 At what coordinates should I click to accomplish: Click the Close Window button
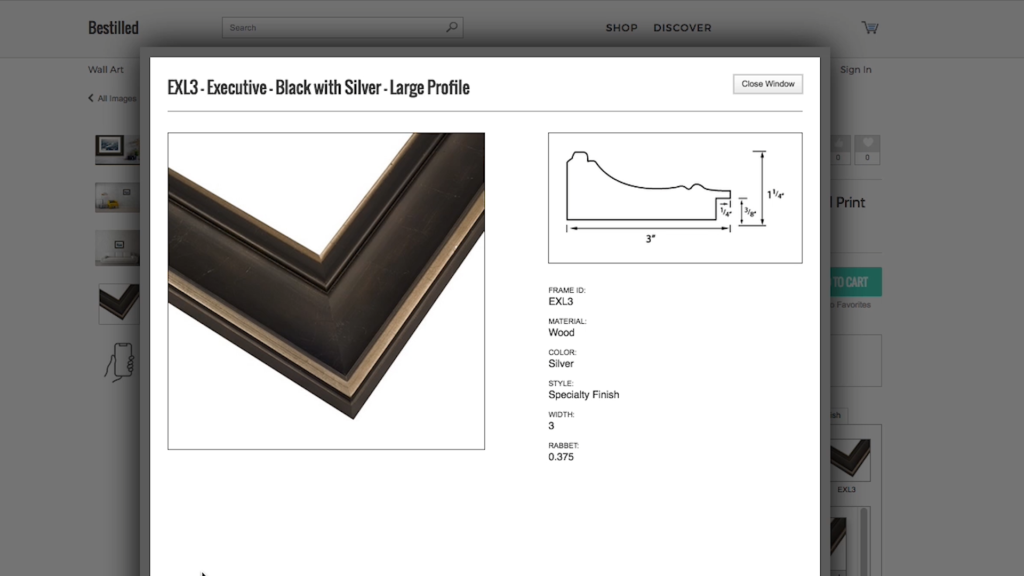point(767,84)
